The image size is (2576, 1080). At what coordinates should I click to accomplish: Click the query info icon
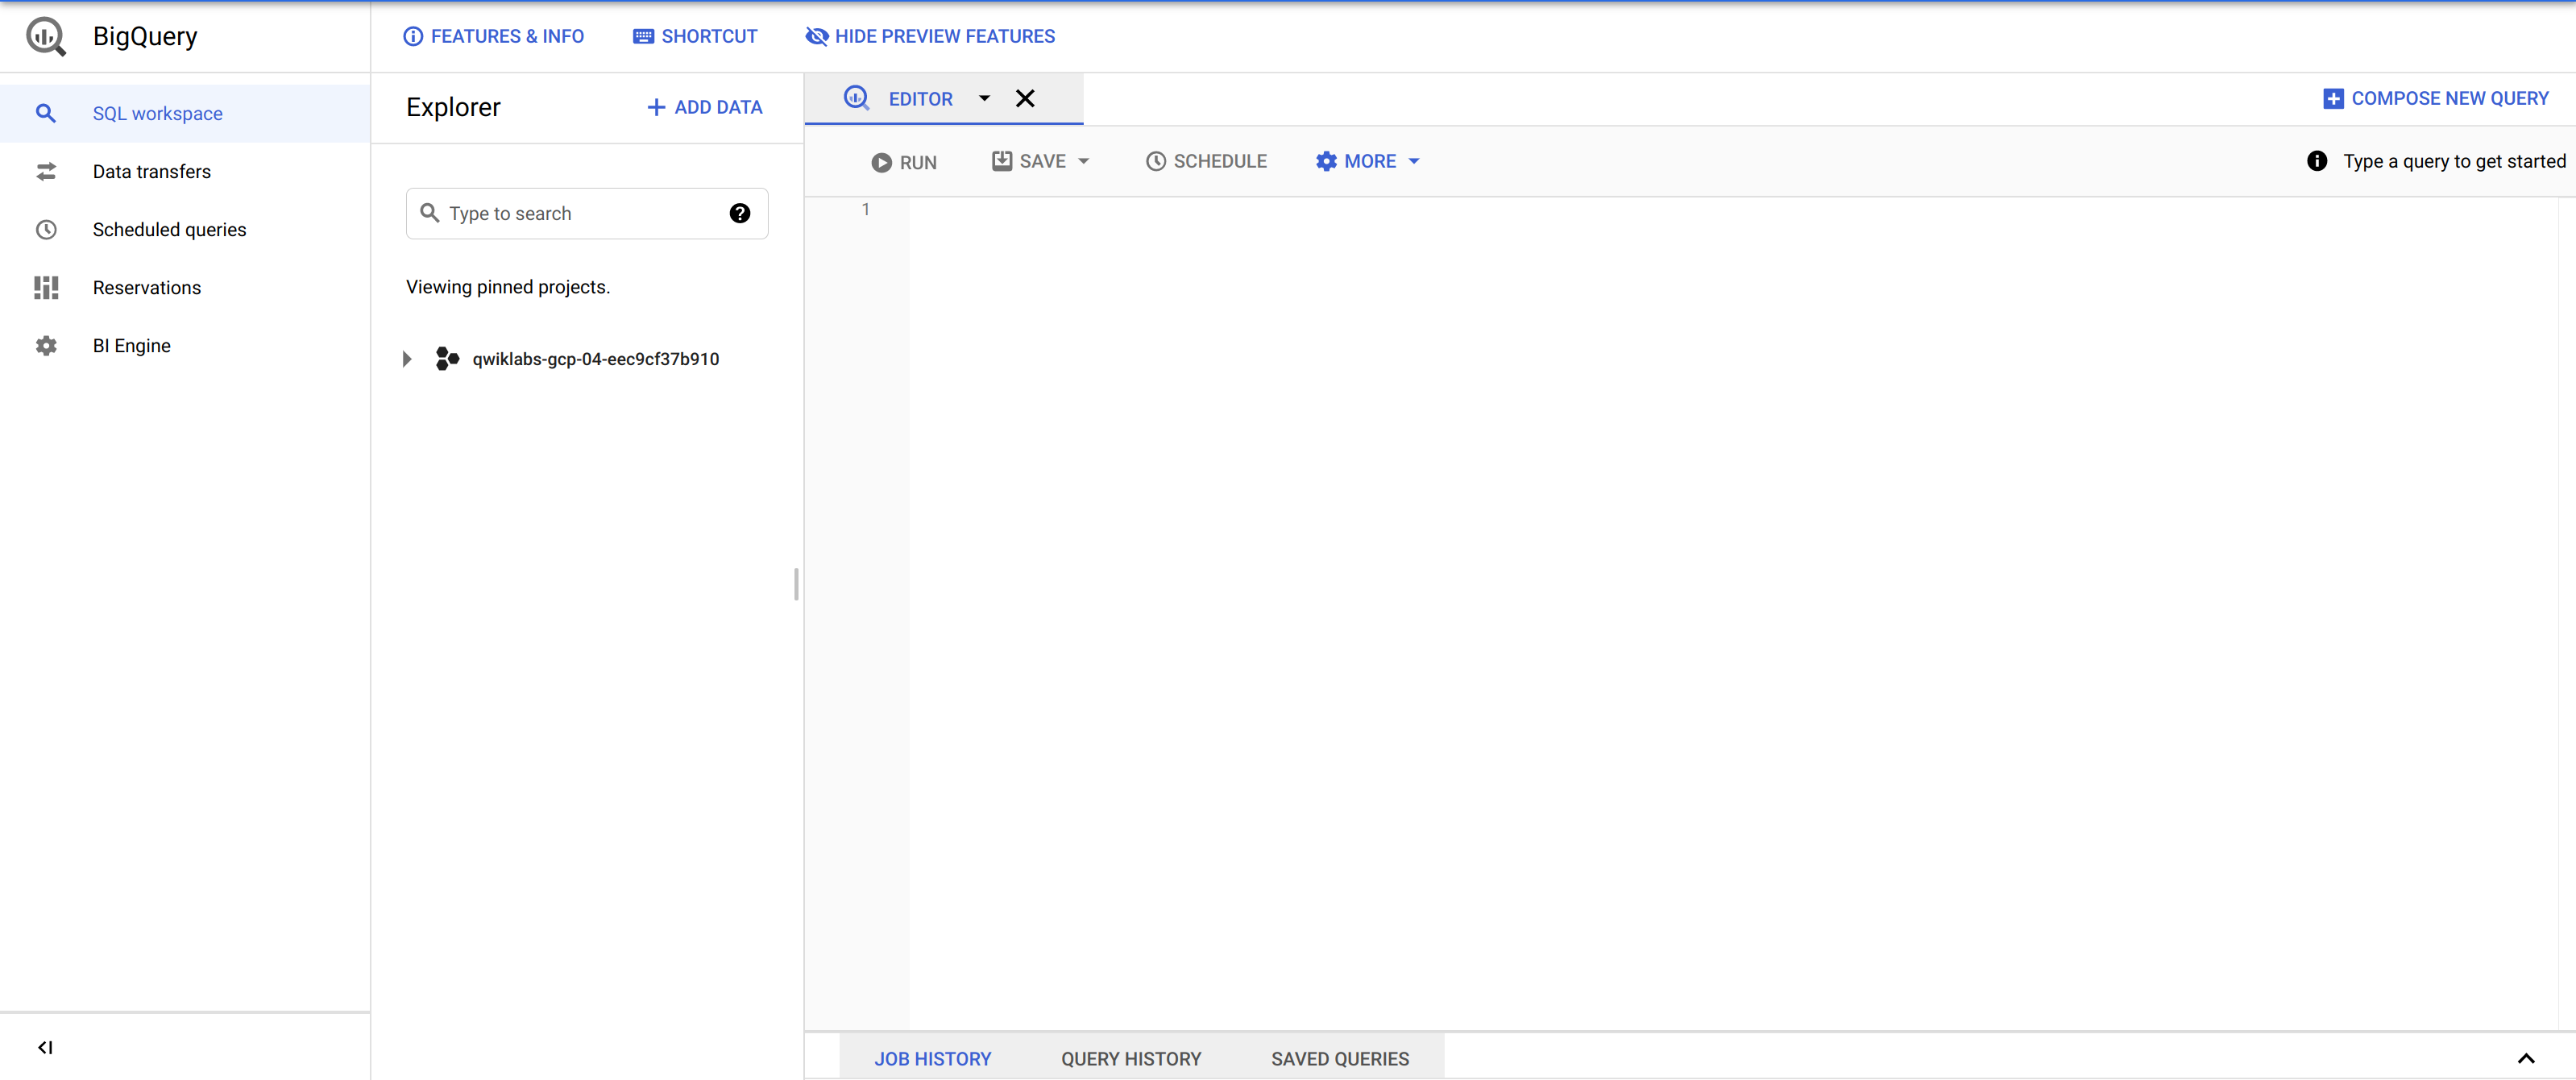[x=2316, y=161]
